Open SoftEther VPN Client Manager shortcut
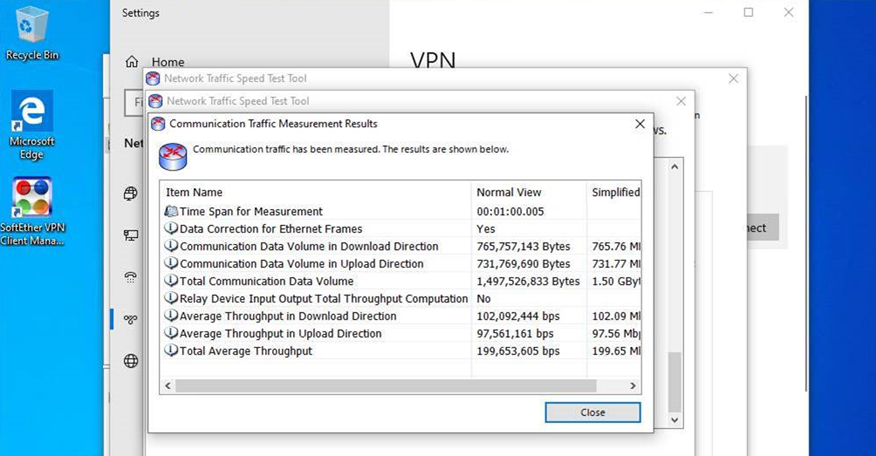The width and height of the screenshot is (876, 456). pos(32,212)
